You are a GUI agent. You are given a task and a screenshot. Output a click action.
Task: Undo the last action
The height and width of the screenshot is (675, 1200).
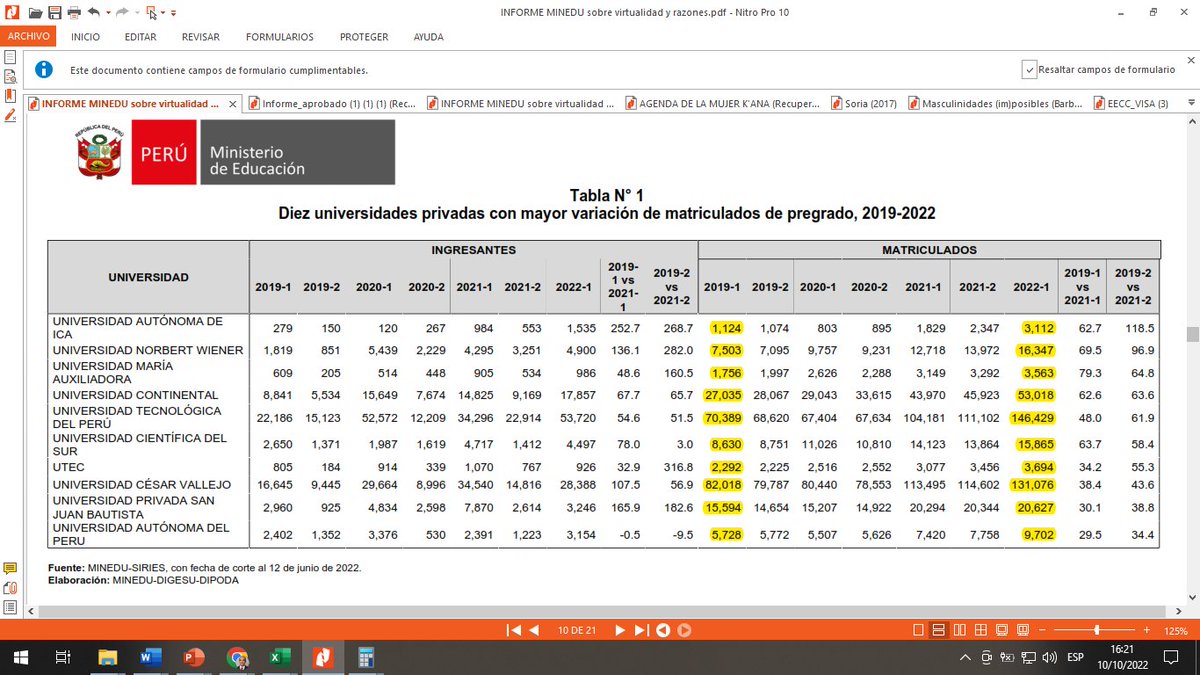point(94,12)
